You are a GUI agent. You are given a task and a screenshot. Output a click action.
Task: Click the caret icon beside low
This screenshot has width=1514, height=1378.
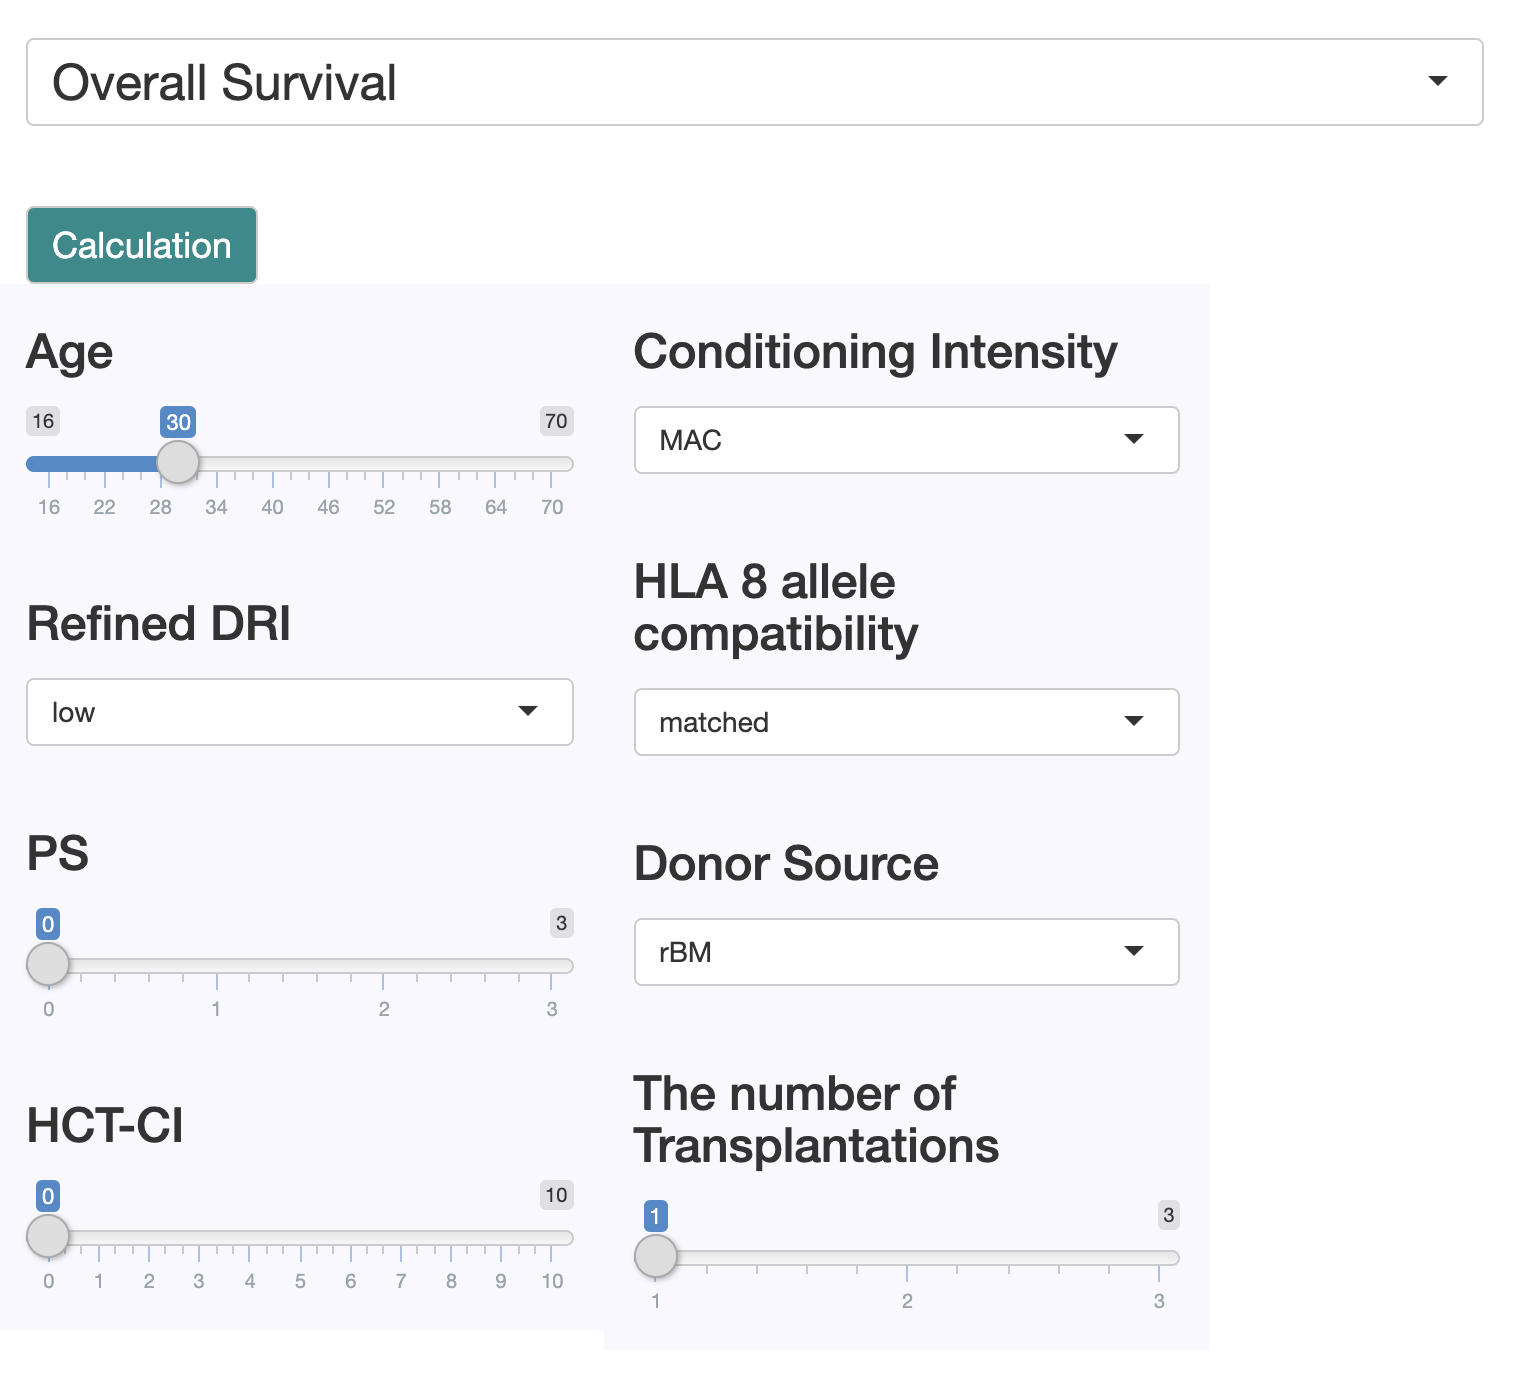pyautogui.click(x=528, y=711)
